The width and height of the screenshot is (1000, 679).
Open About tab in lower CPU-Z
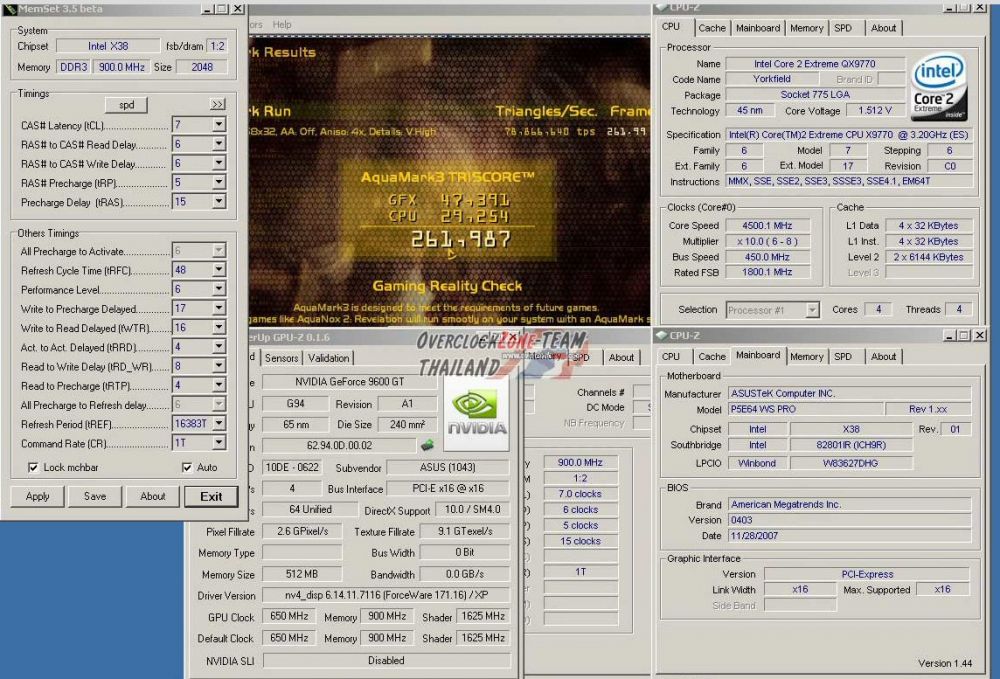[x=883, y=356]
